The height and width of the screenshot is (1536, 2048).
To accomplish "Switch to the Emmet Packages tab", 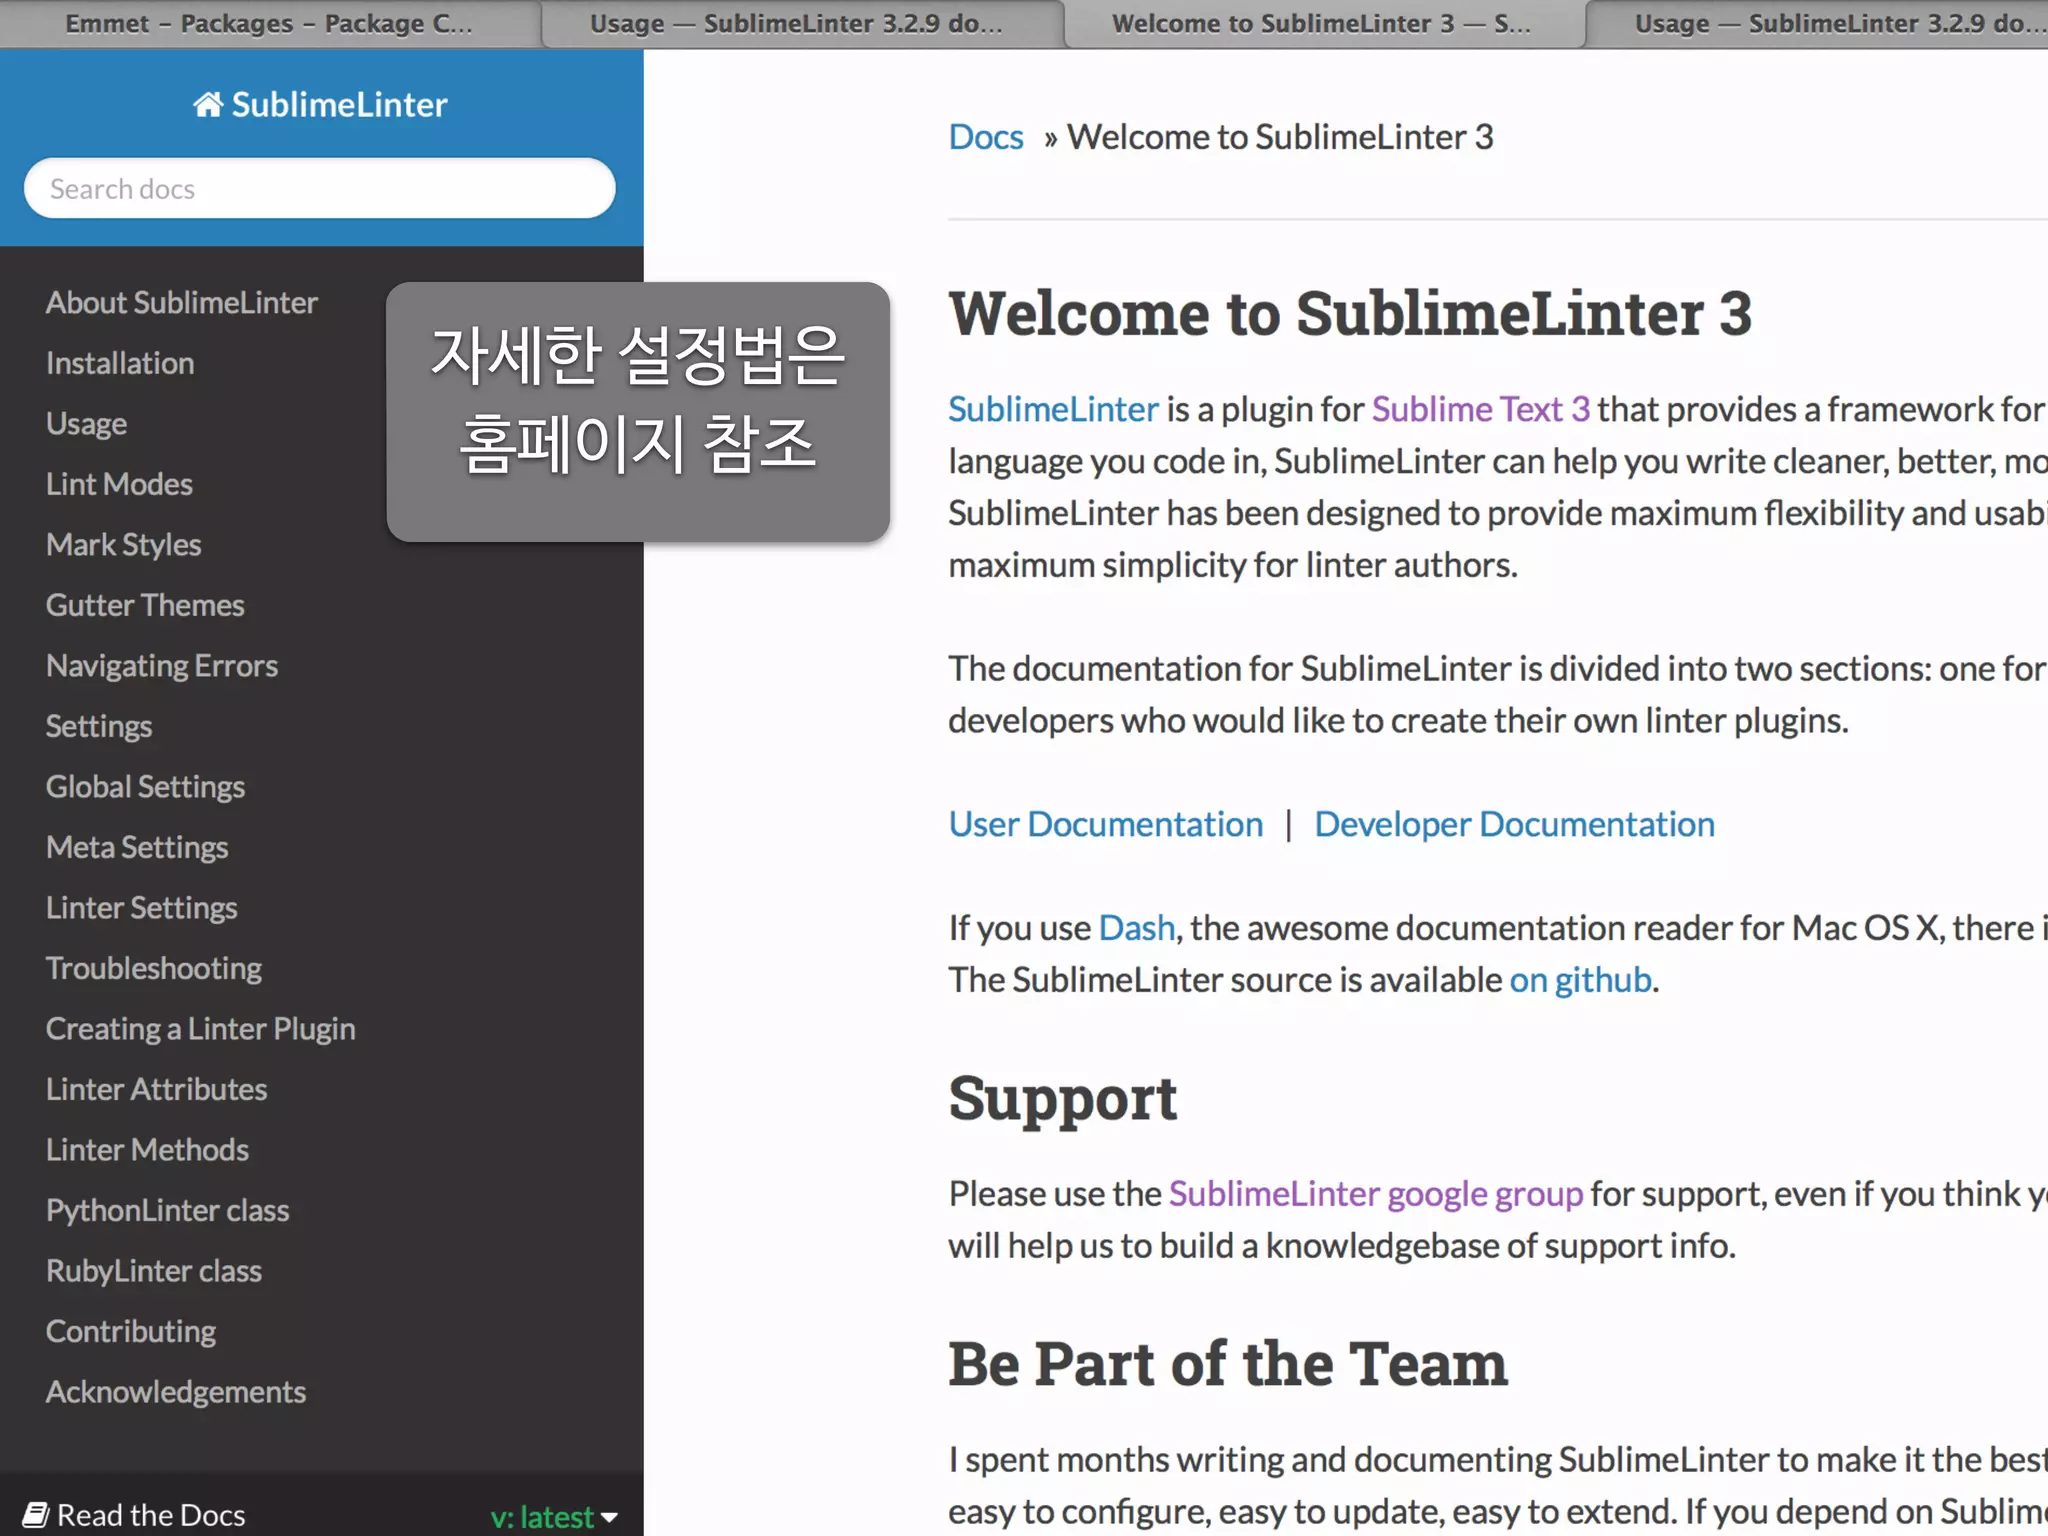I will coord(270,23).
